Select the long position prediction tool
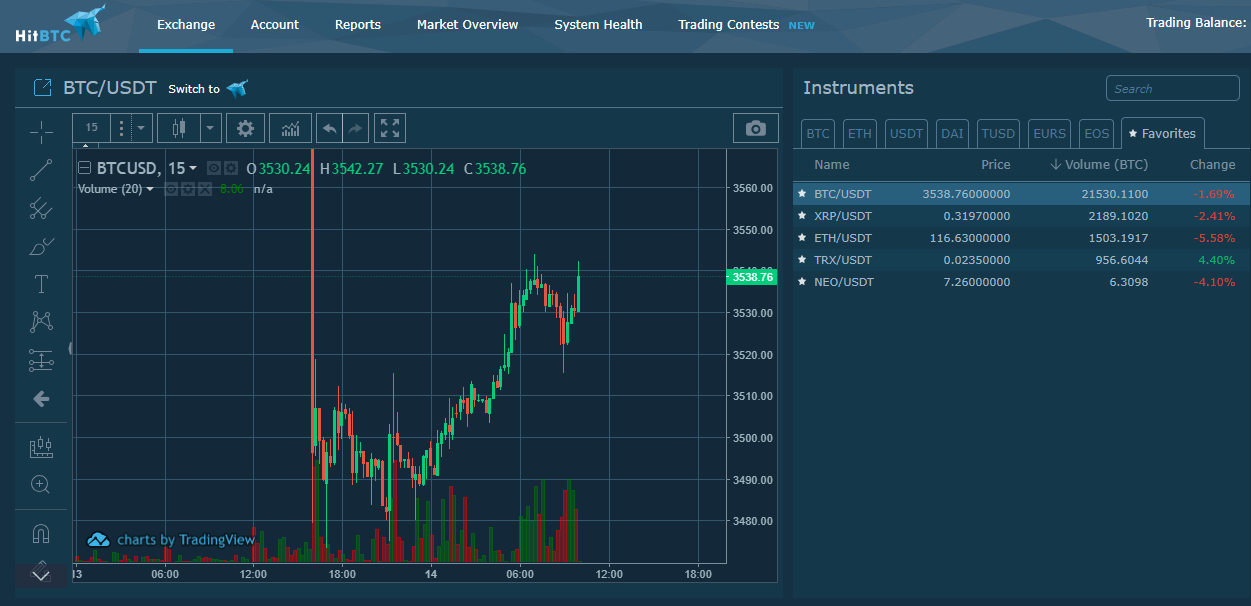This screenshot has height=606, width=1251. coord(41,360)
